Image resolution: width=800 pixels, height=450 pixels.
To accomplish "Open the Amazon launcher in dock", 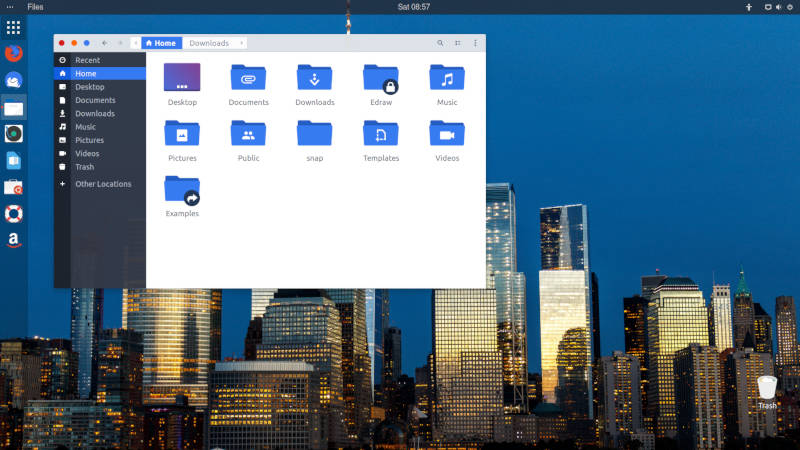I will 13,240.
